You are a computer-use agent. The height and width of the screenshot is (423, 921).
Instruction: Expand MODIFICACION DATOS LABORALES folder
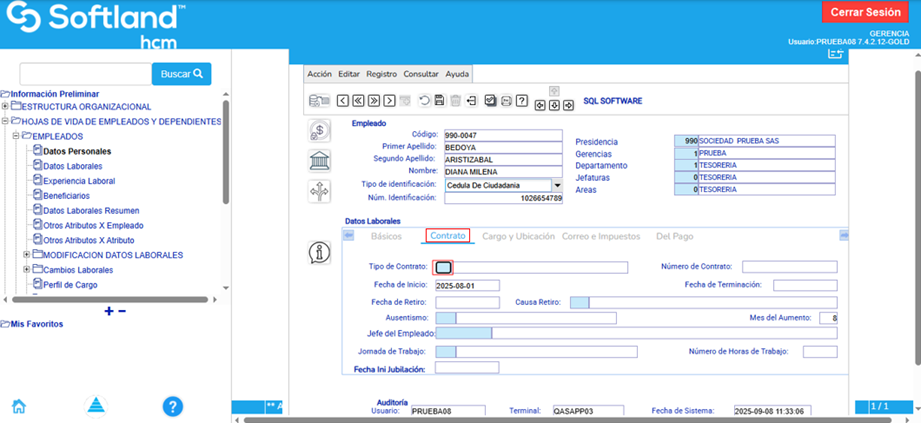[x=26, y=255]
